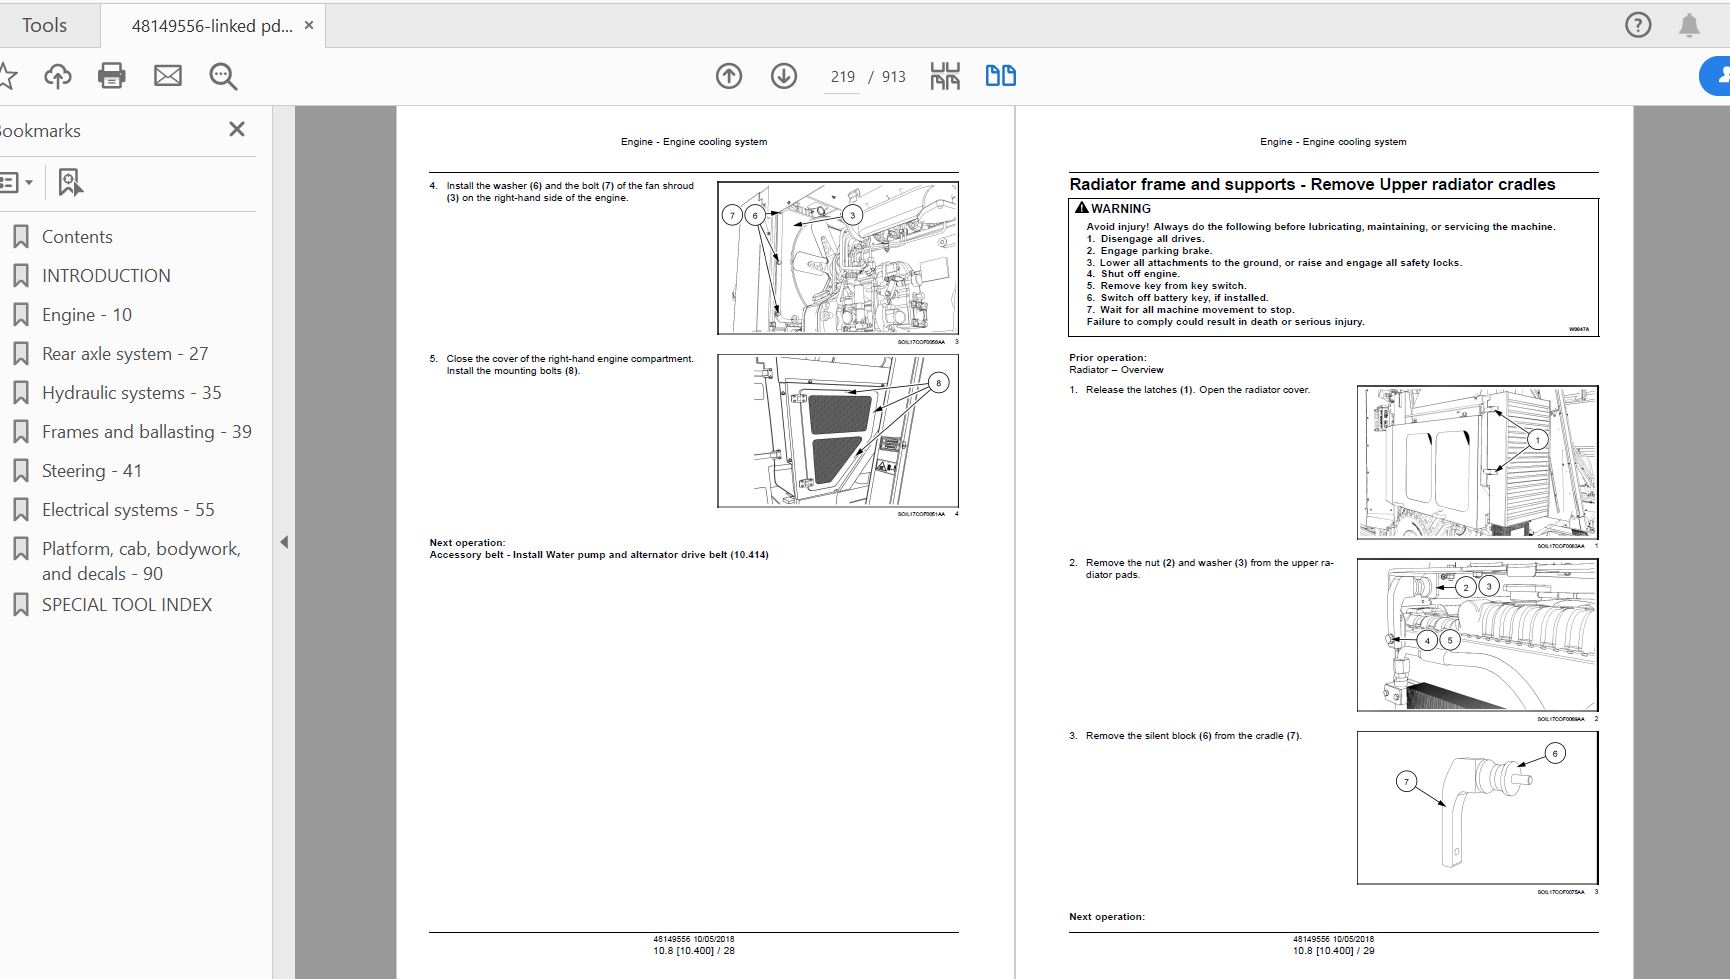Open Hydraulic systems - 35 bookmark
Image resolution: width=1730 pixels, height=979 pixels.
[x=132, y=393]
